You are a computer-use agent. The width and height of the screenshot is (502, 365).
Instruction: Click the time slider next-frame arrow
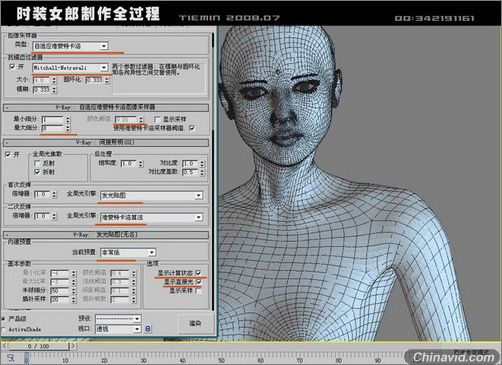(x=73, y=346)
